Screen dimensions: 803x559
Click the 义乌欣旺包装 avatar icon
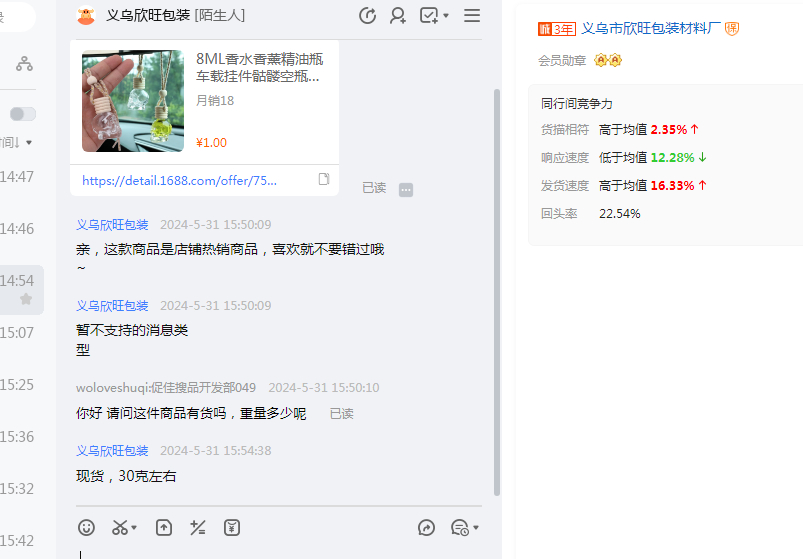click(x=86, y=16)
